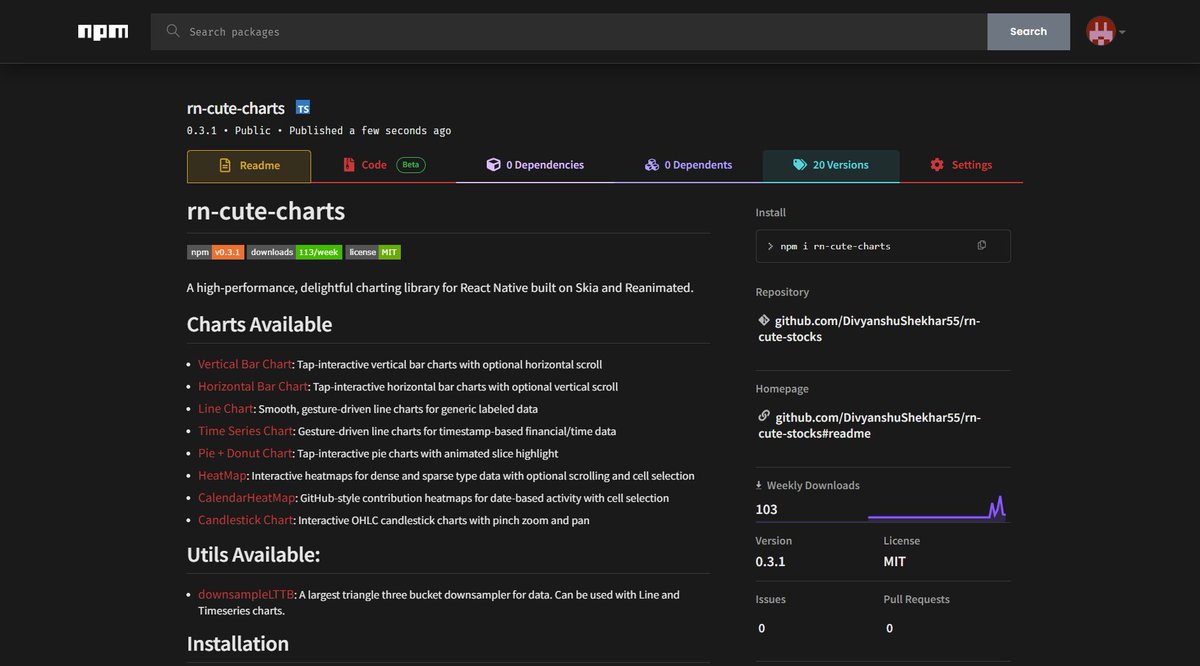Screen dimensions: 1200x666
Task: Click the weekly downloads sparkline chart
Action: click(x=937, y=507)
